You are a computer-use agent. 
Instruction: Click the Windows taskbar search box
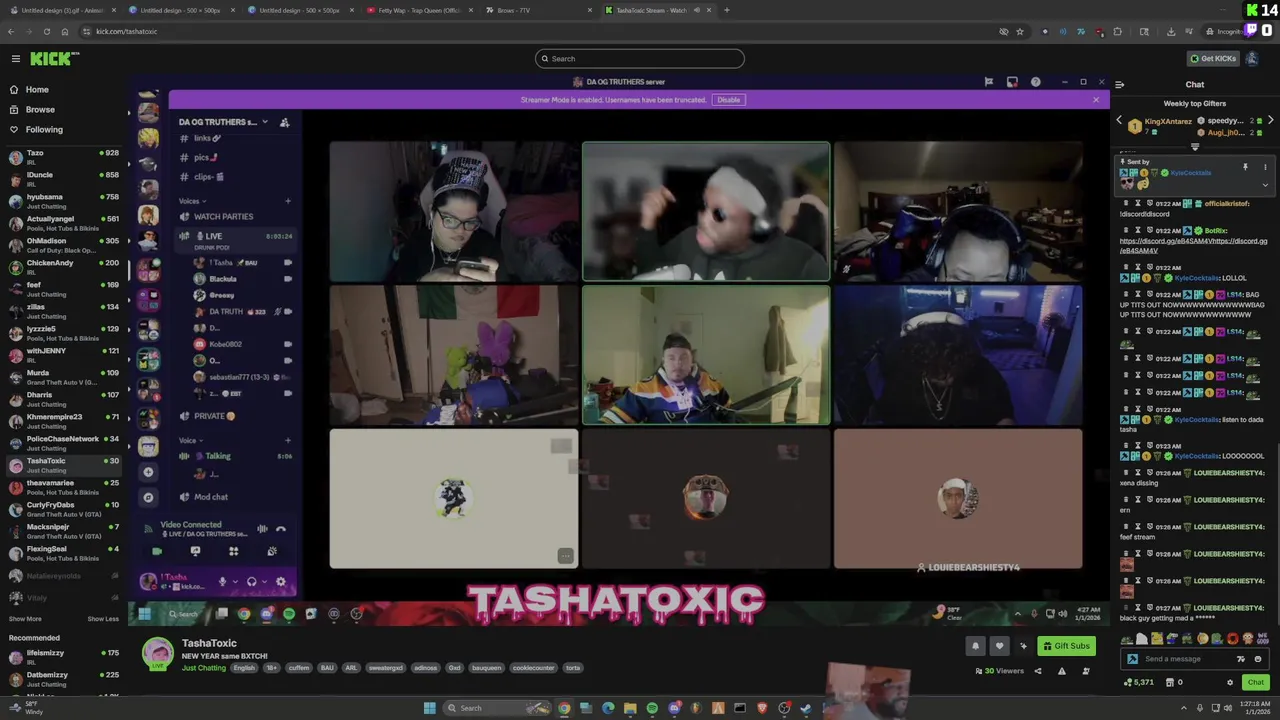tap(497, 708)
